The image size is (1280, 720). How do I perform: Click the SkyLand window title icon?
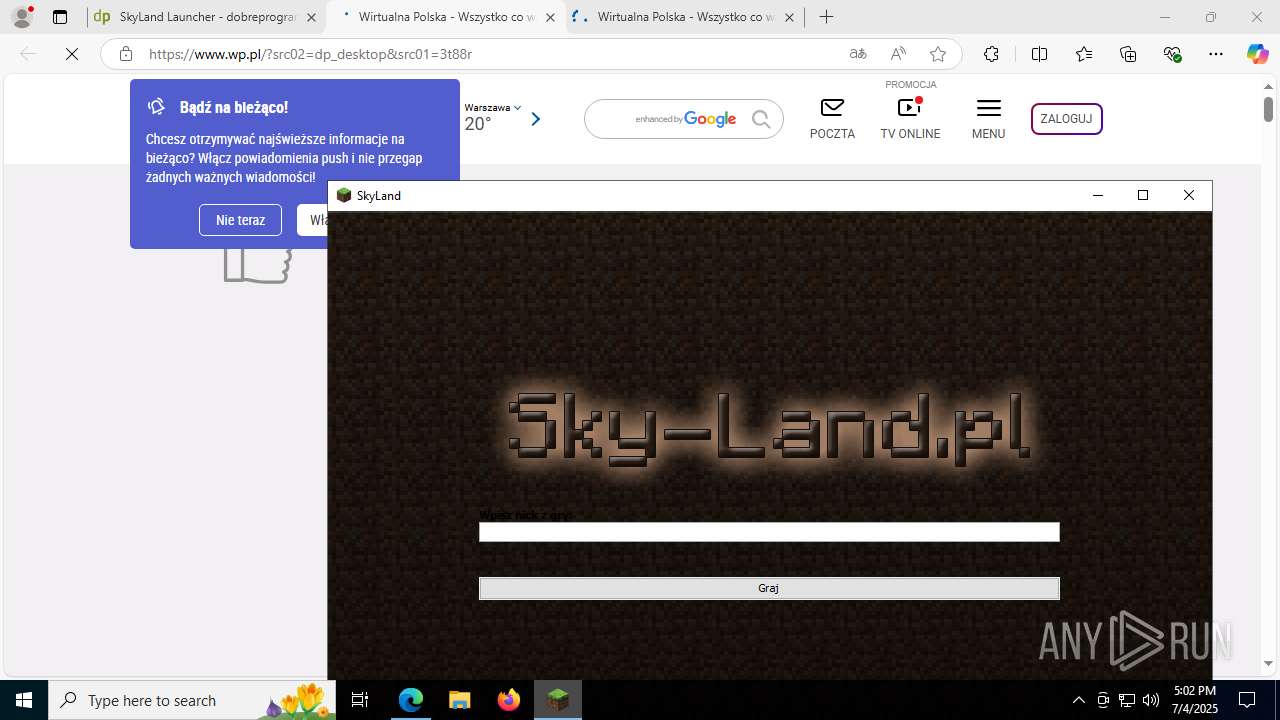(x=344, y=195)
